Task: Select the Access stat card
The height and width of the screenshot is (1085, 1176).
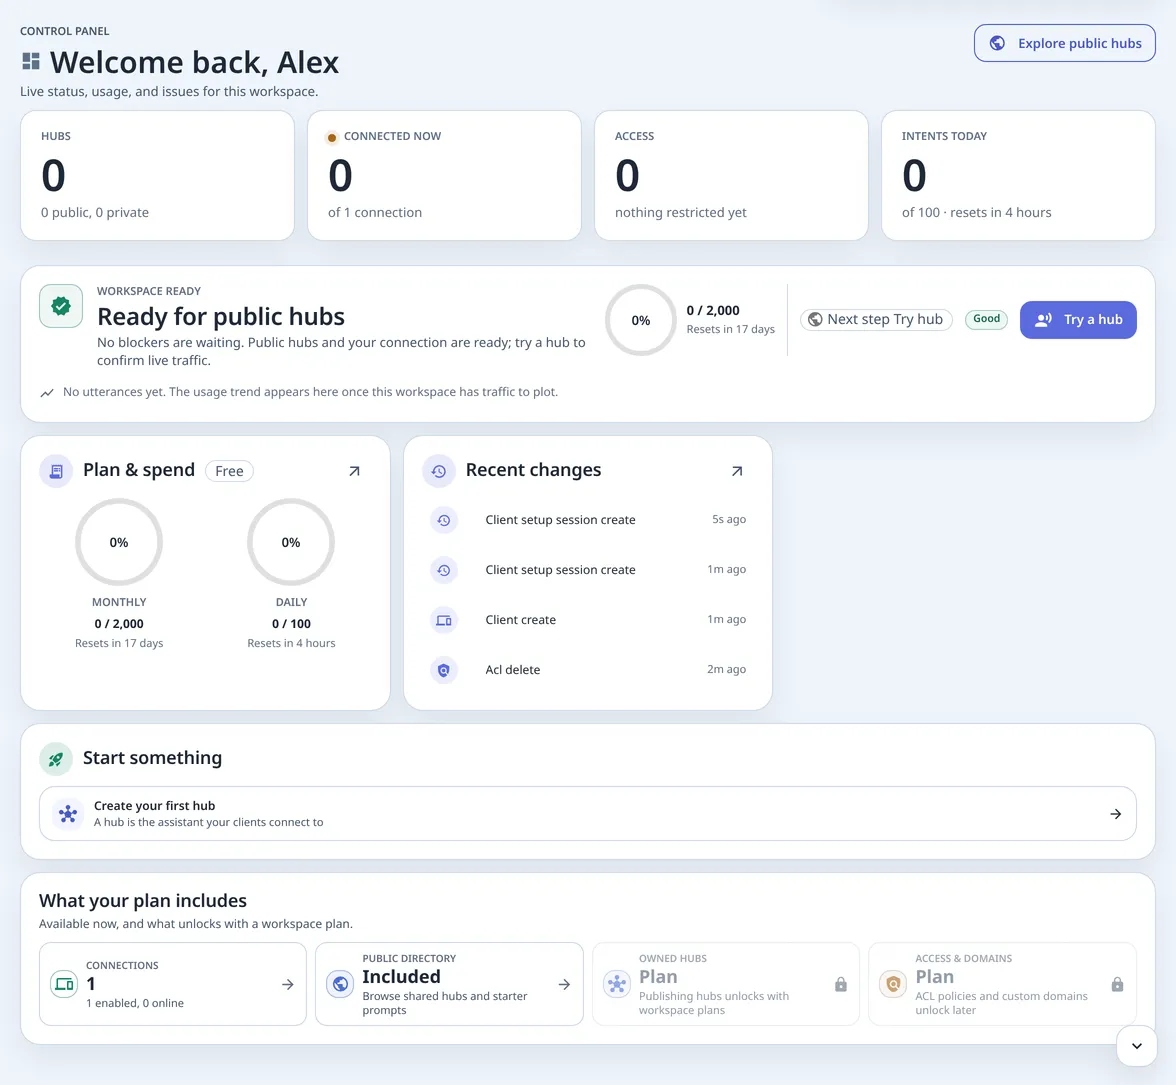Action: 731,175
